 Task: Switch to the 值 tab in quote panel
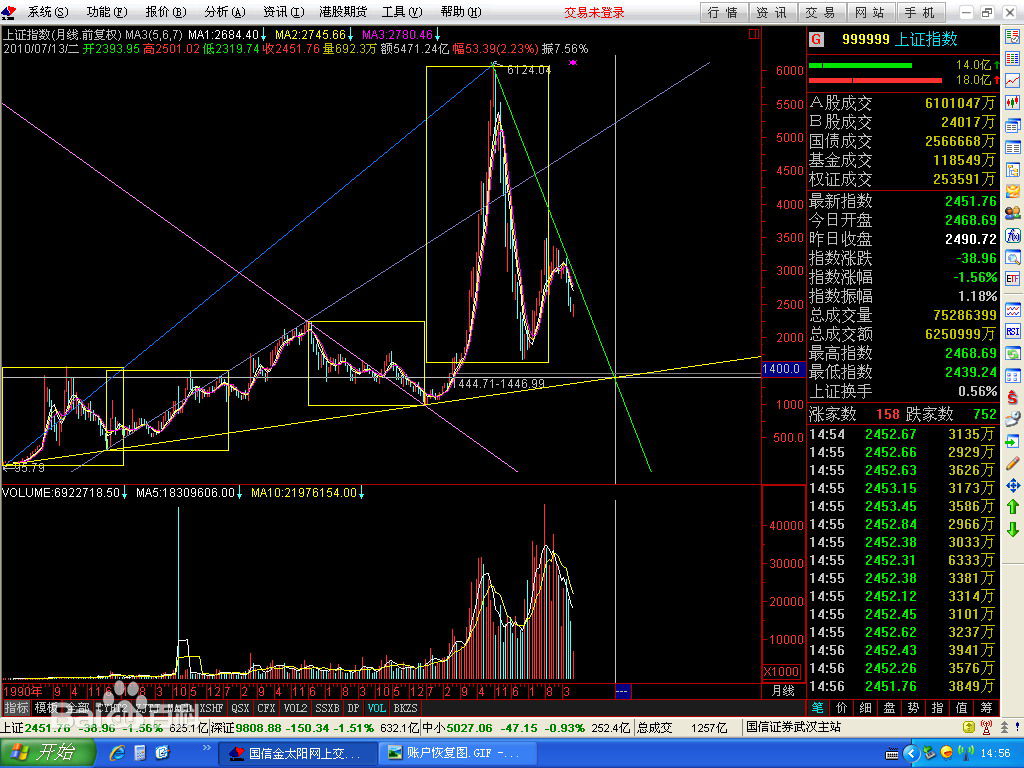[x=962, y=708]
